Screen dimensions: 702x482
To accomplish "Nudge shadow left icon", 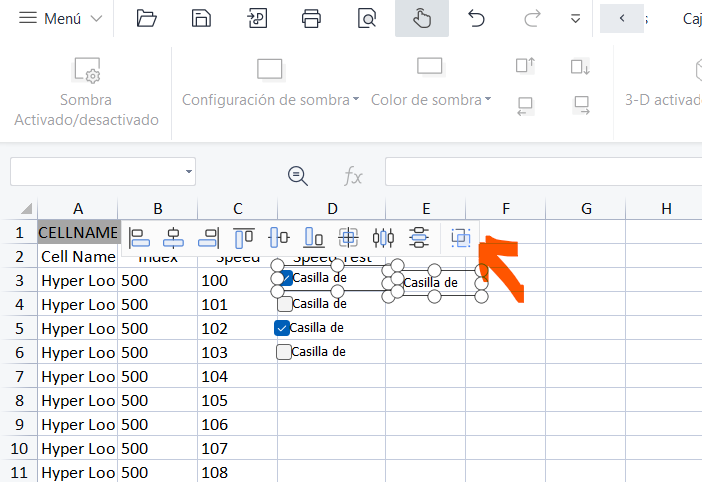I will (525, 106).
